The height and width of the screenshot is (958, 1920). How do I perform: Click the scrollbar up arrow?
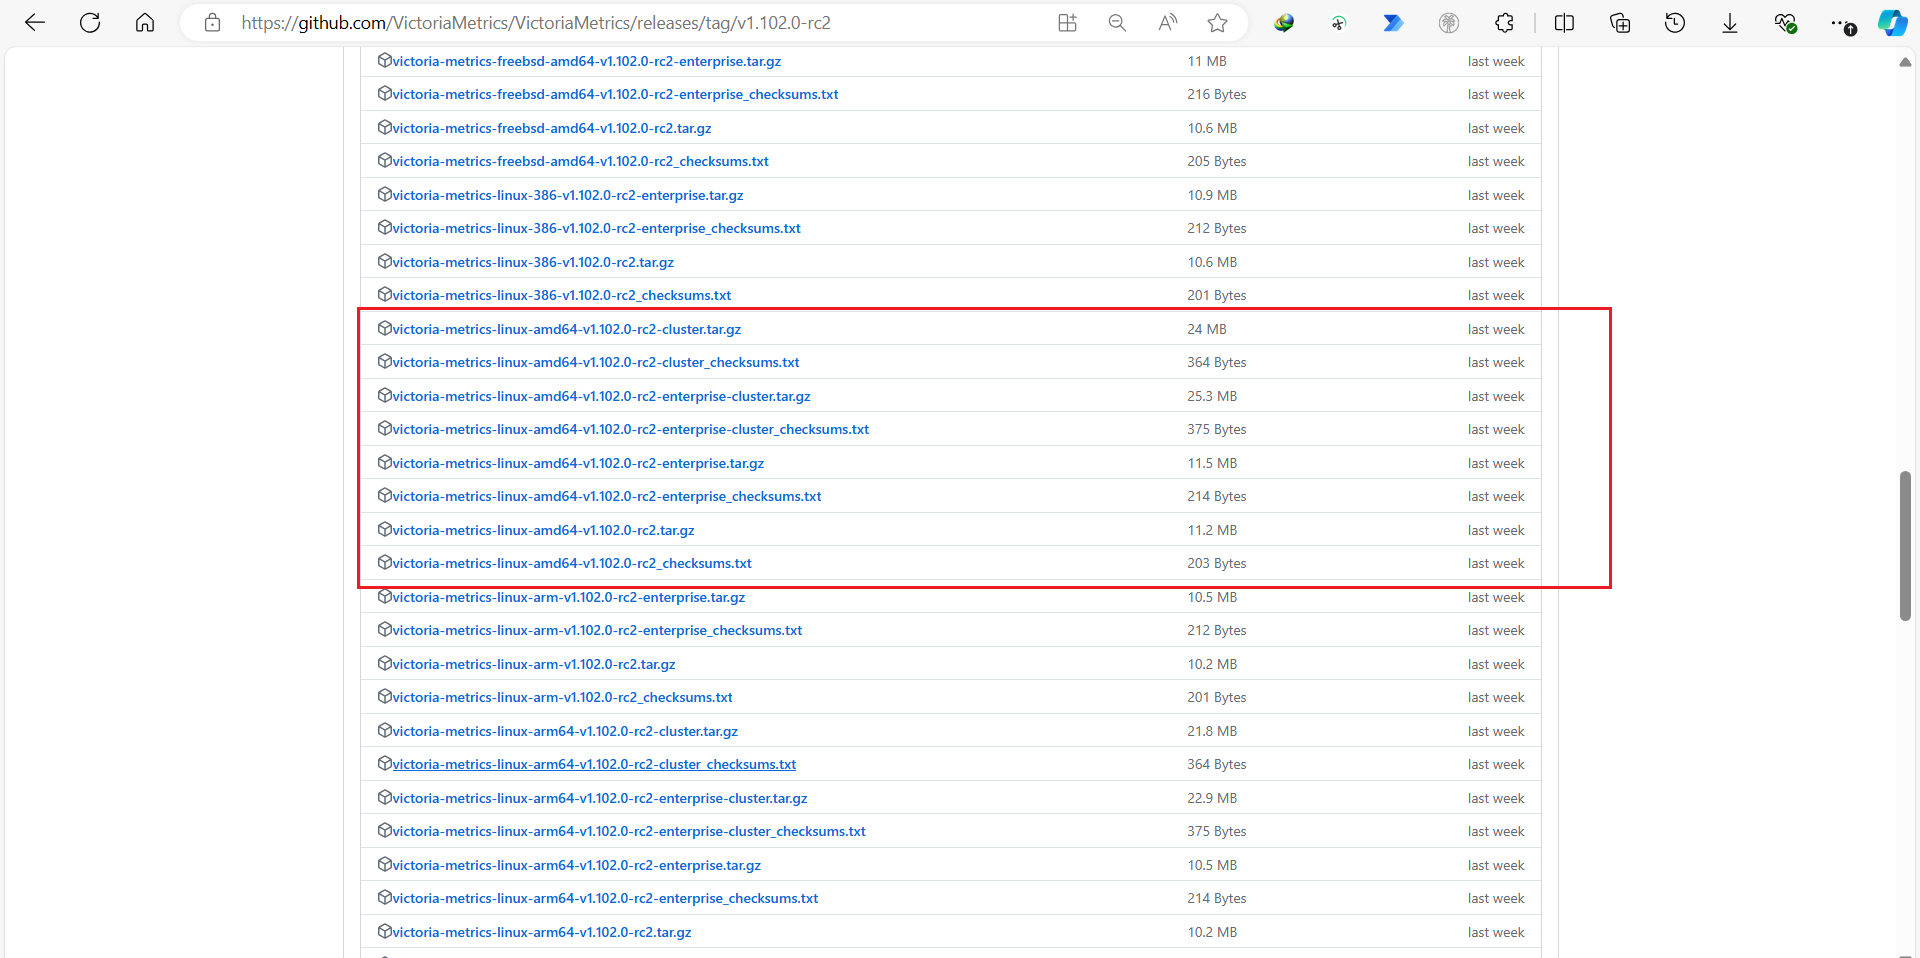(1905, 62)
